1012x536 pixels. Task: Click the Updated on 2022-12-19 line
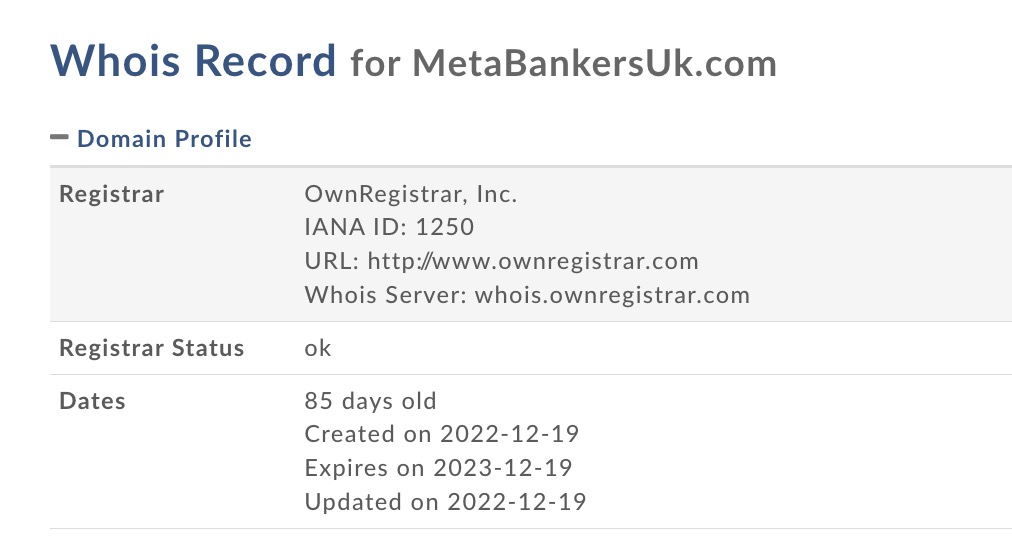pos(445,500)
